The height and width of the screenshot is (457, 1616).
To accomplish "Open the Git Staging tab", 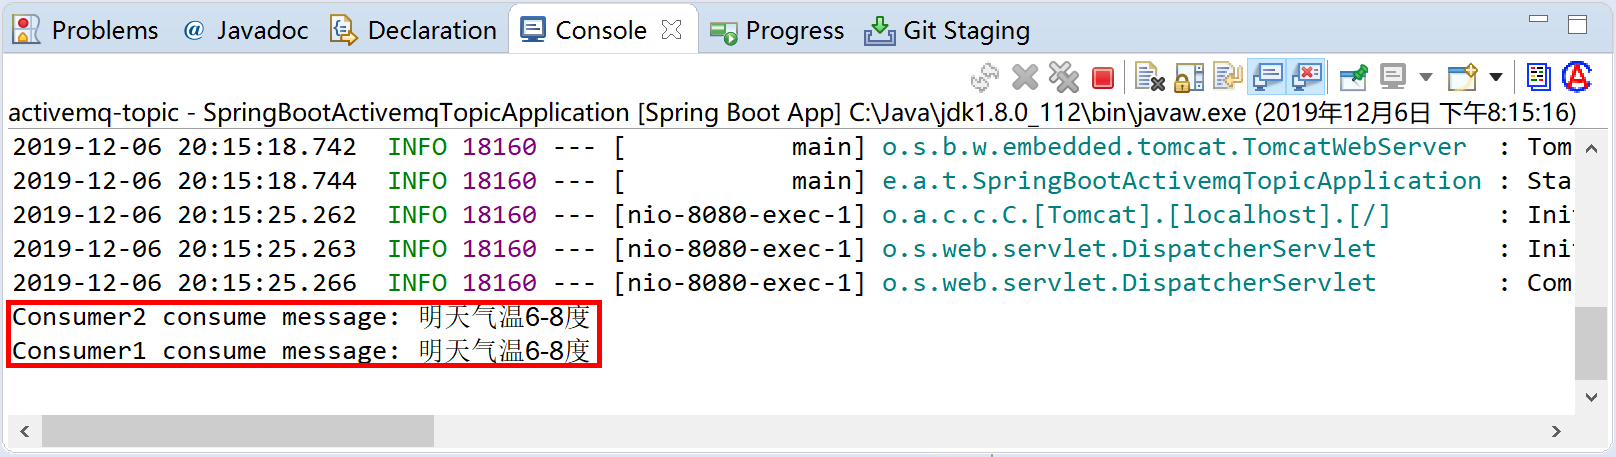I will [x=948, y=31].
